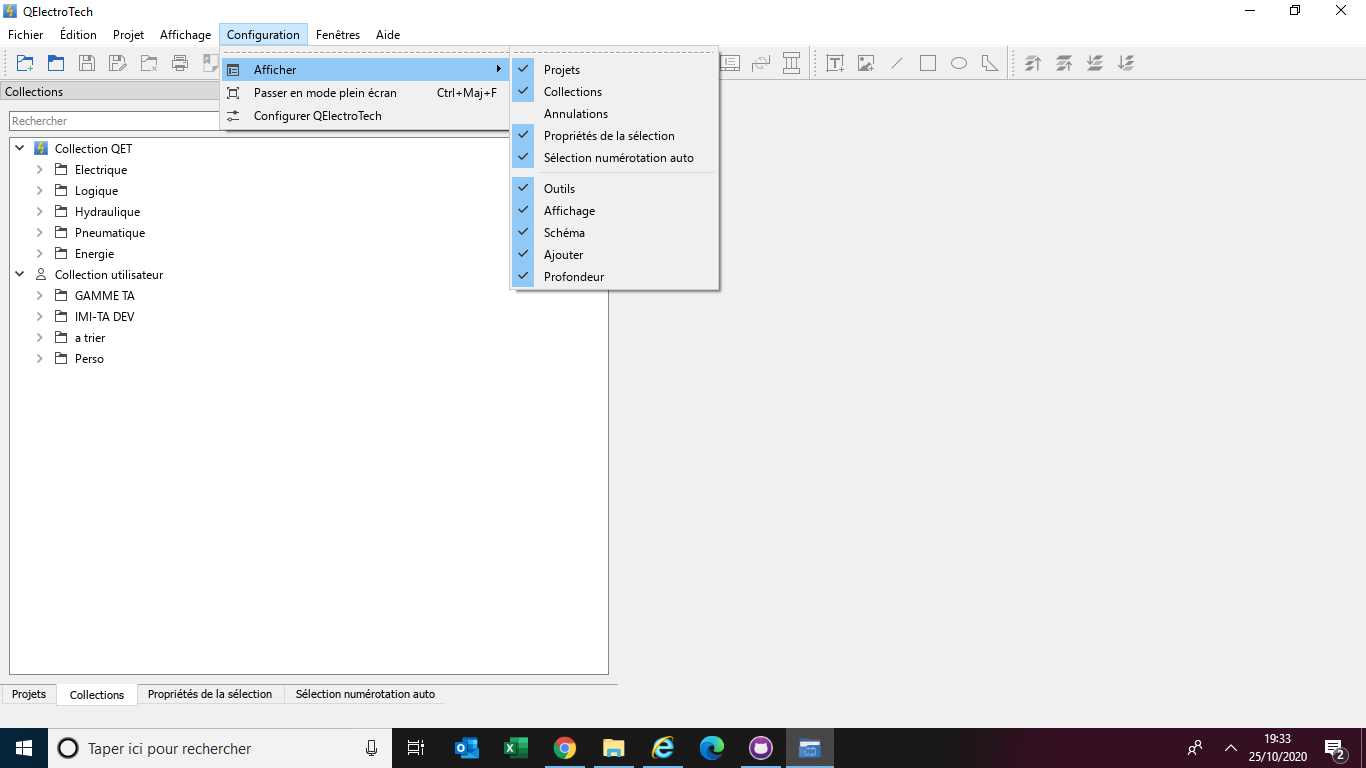Click the new project folder icon

[25, 63]
